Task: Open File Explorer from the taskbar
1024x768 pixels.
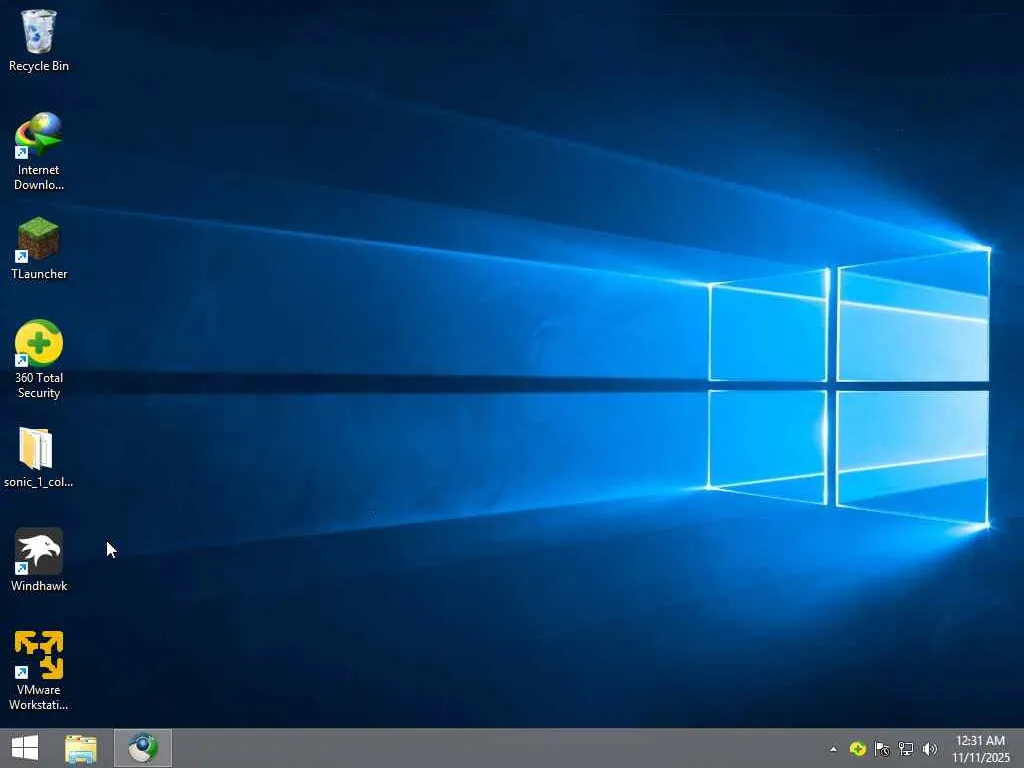Action: point(81,749)
